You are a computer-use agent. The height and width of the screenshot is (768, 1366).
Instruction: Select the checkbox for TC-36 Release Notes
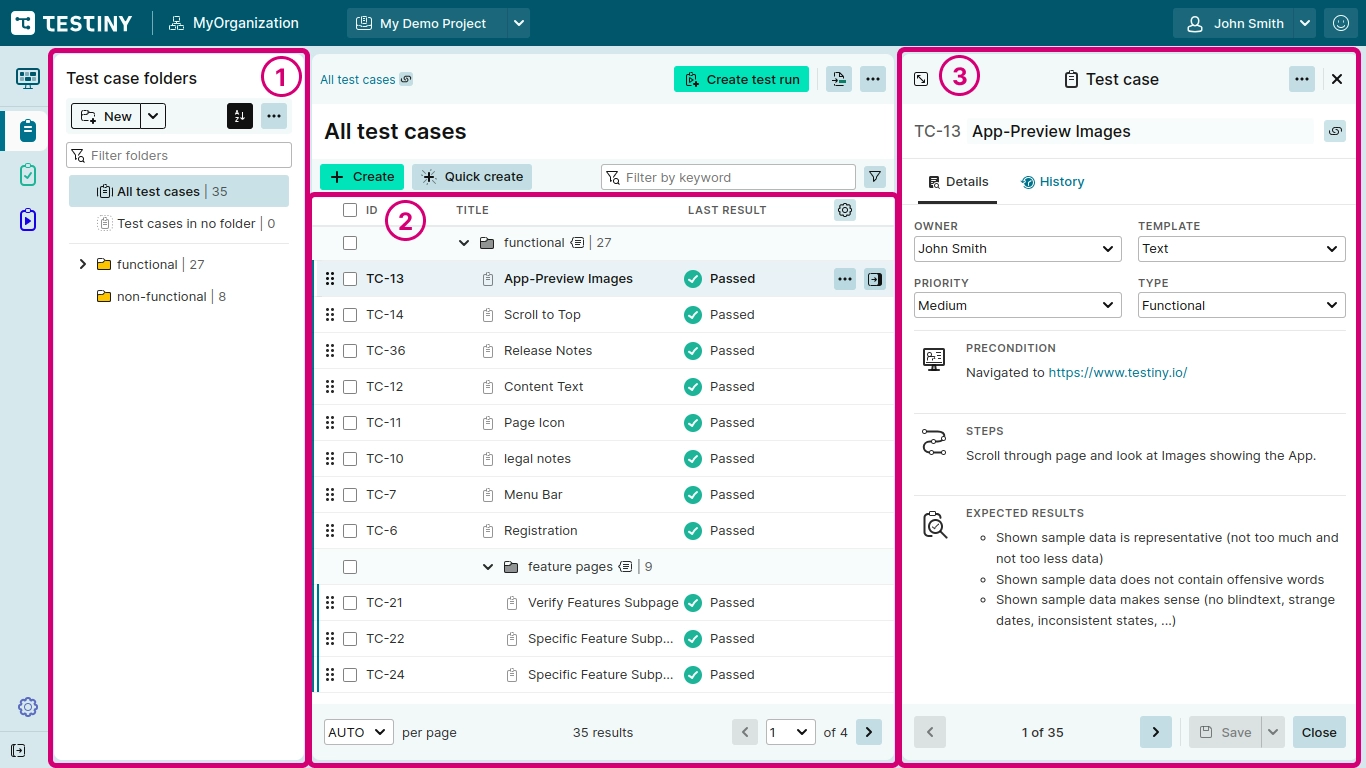point(350,351)
